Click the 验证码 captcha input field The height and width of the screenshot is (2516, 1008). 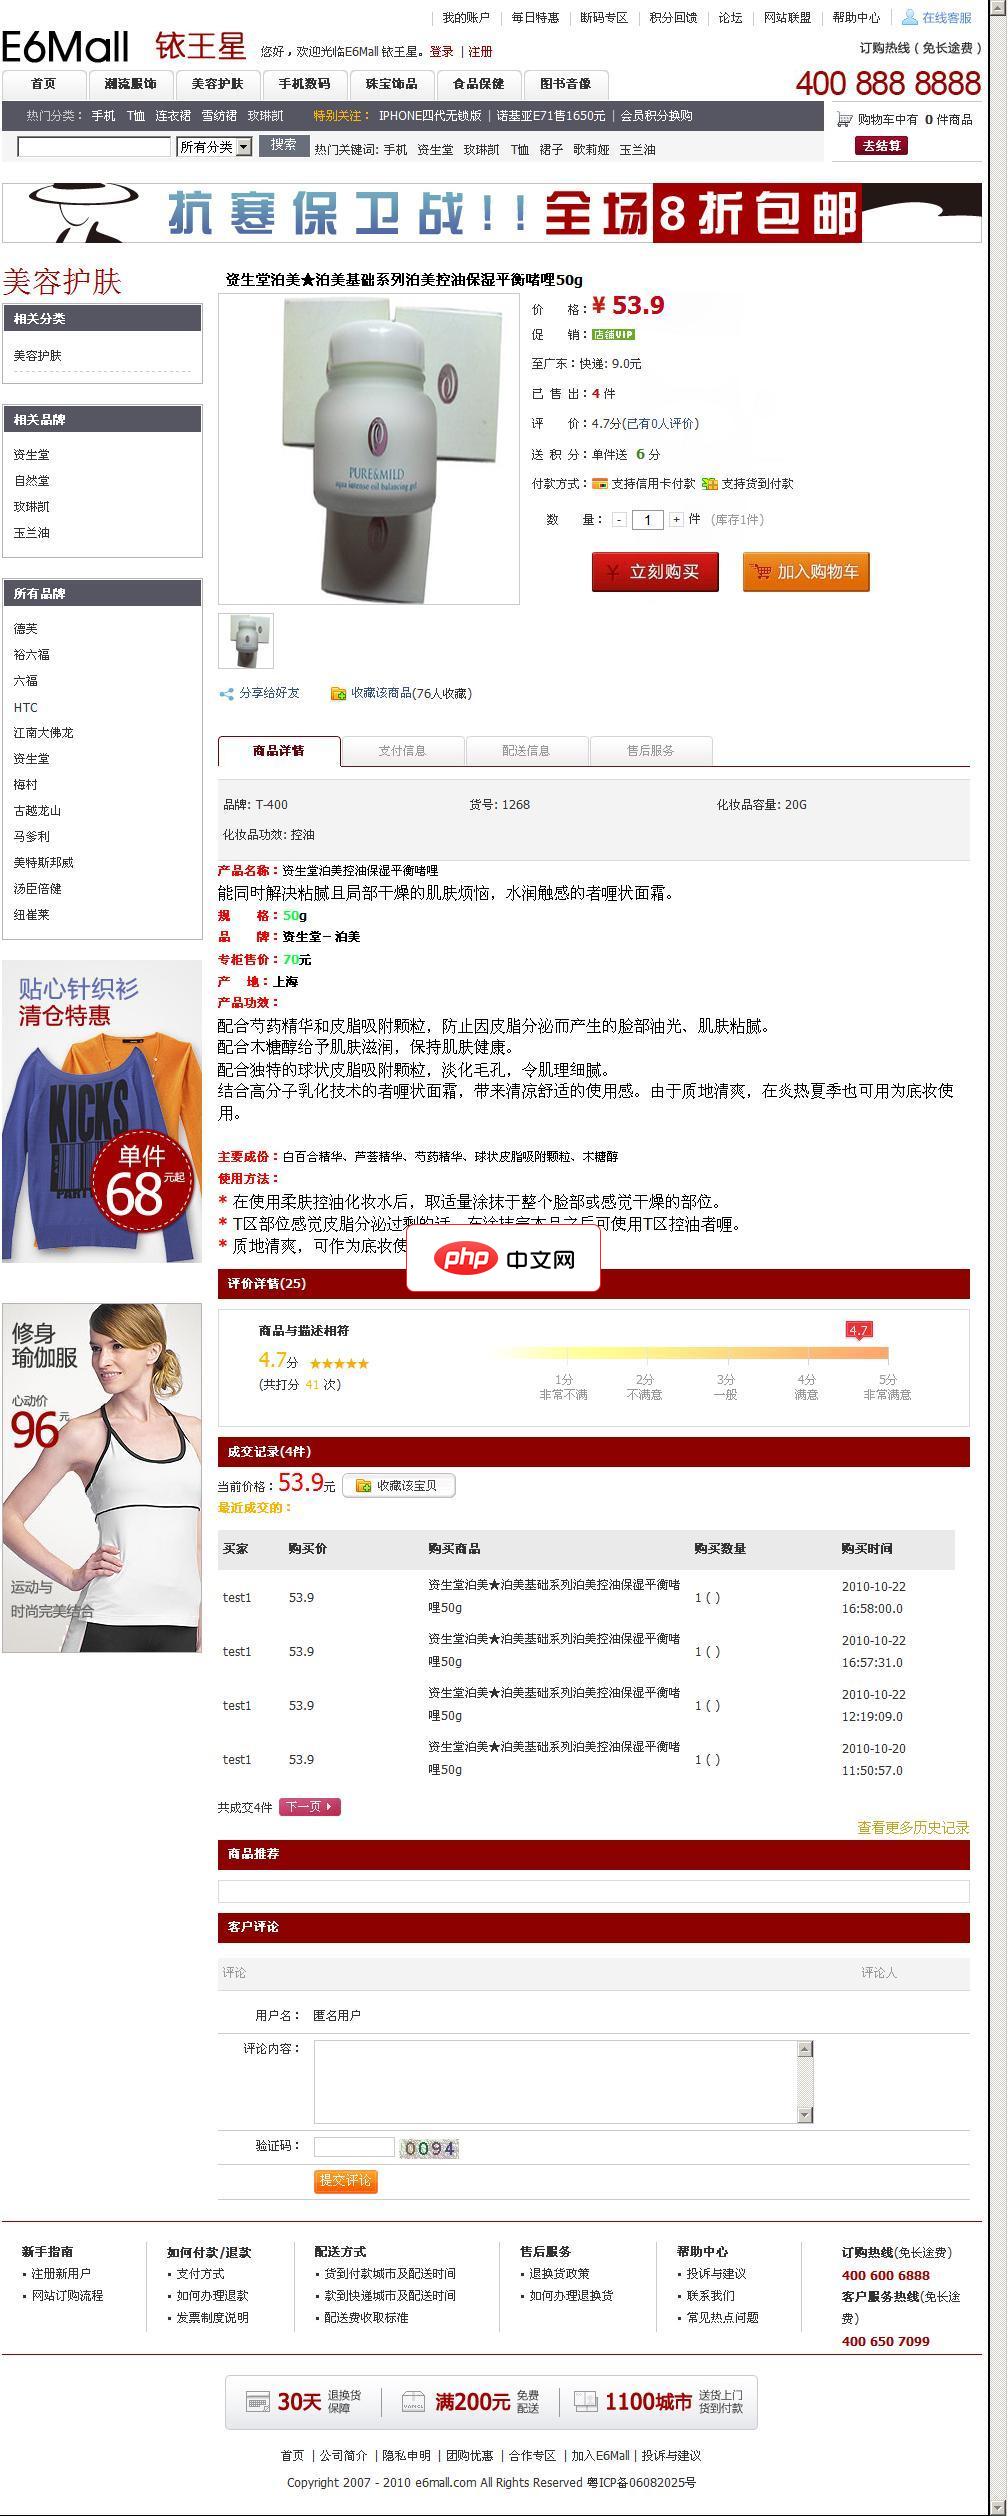(x=354, y=2148)
